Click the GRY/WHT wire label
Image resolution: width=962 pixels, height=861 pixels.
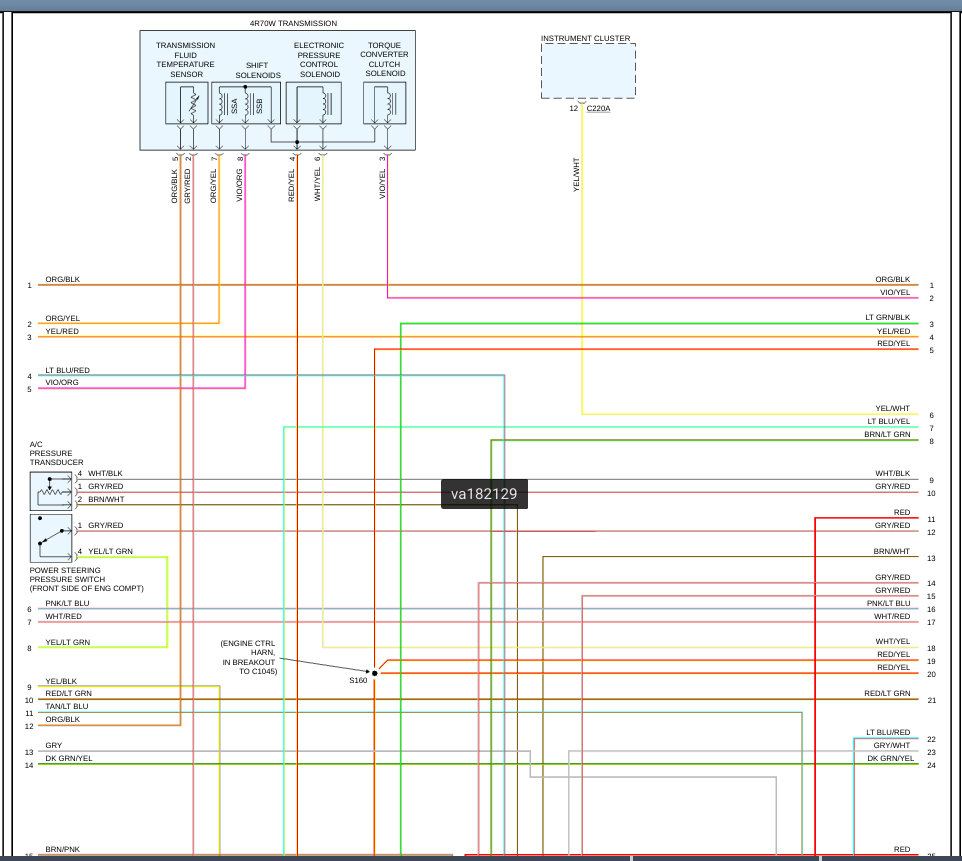point(892,745)
